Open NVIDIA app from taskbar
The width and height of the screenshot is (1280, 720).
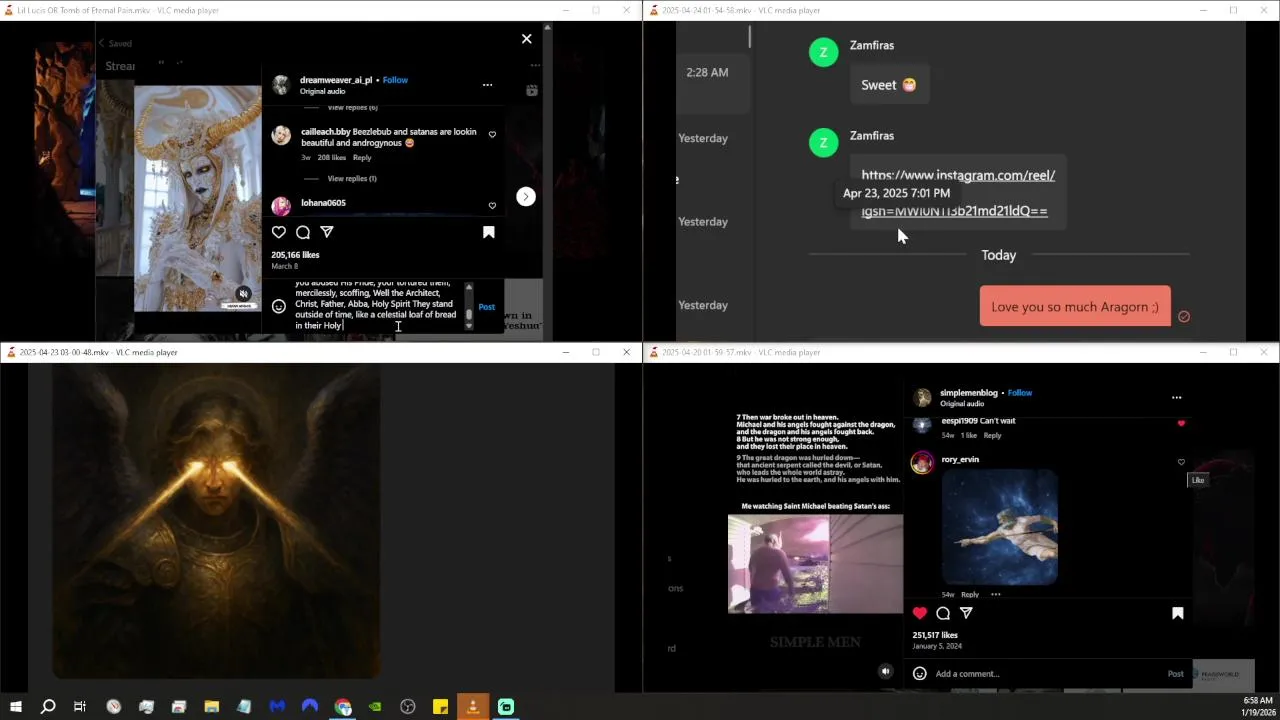[375, 707]
